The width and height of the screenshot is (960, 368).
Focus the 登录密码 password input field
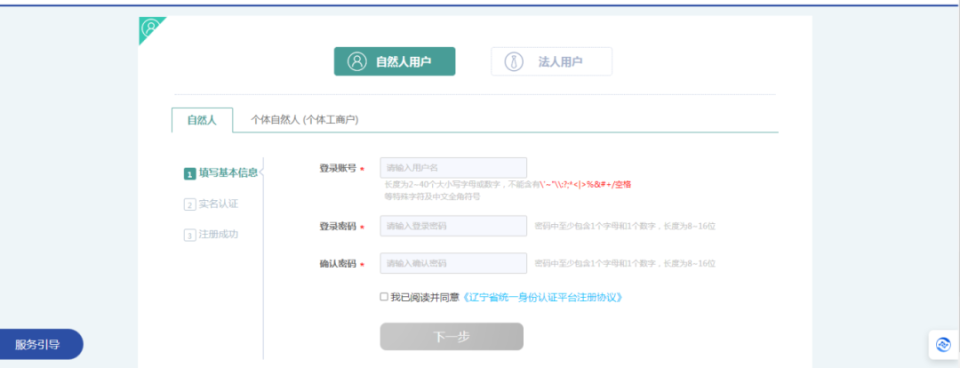pyautogui.click(x=453, y=226)
